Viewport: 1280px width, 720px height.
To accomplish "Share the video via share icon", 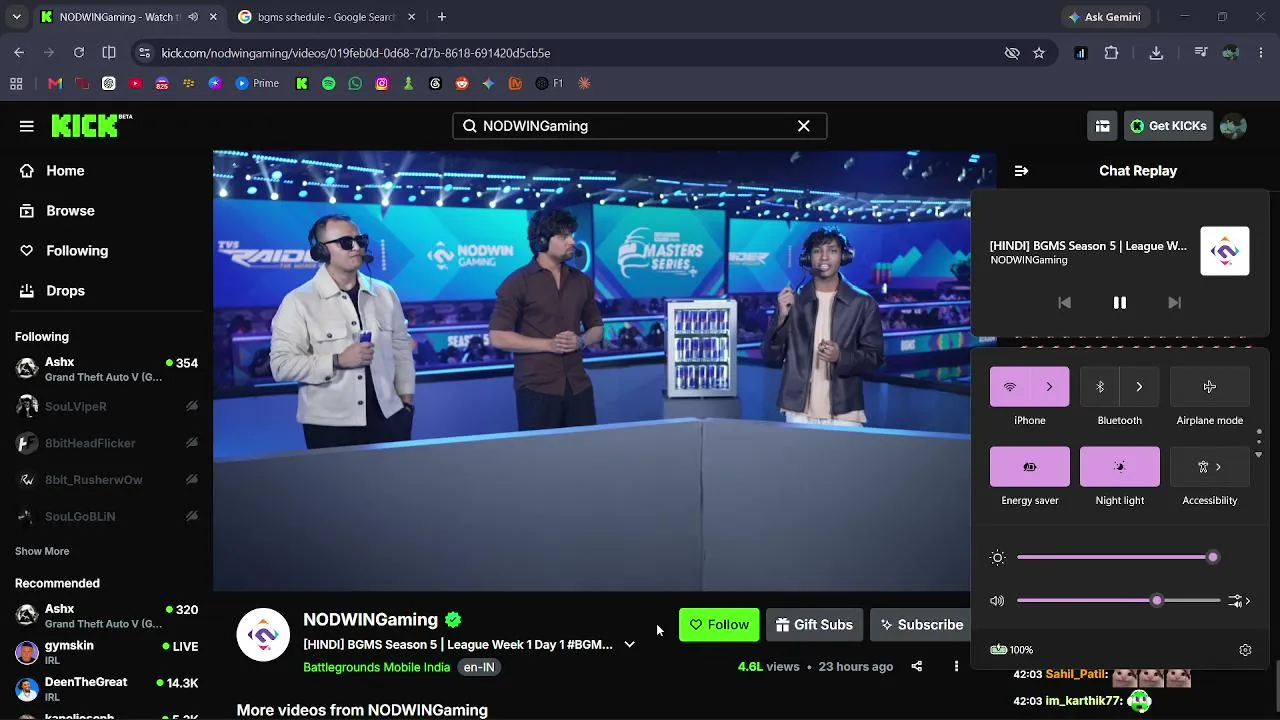I will [x=916, y=667].
